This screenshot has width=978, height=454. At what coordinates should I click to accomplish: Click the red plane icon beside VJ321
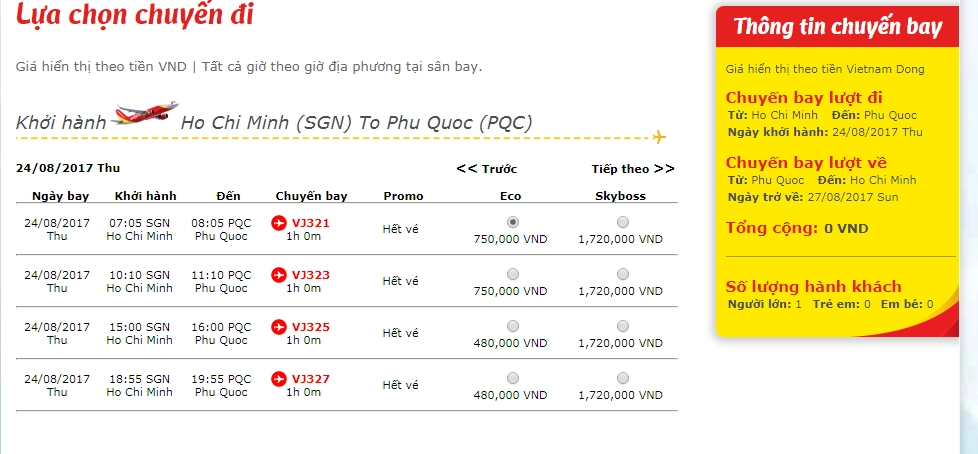point(279,223)
